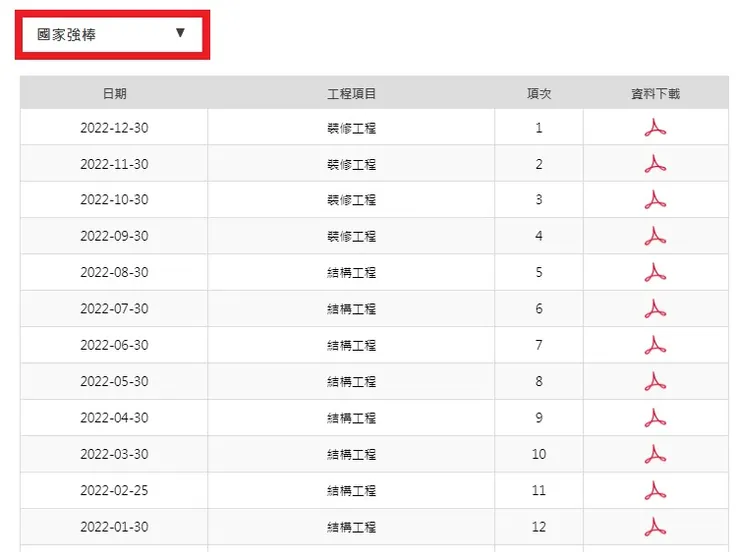Click the 工程項目 column header
Screen dimensions: 740x552
coord(351,94)
